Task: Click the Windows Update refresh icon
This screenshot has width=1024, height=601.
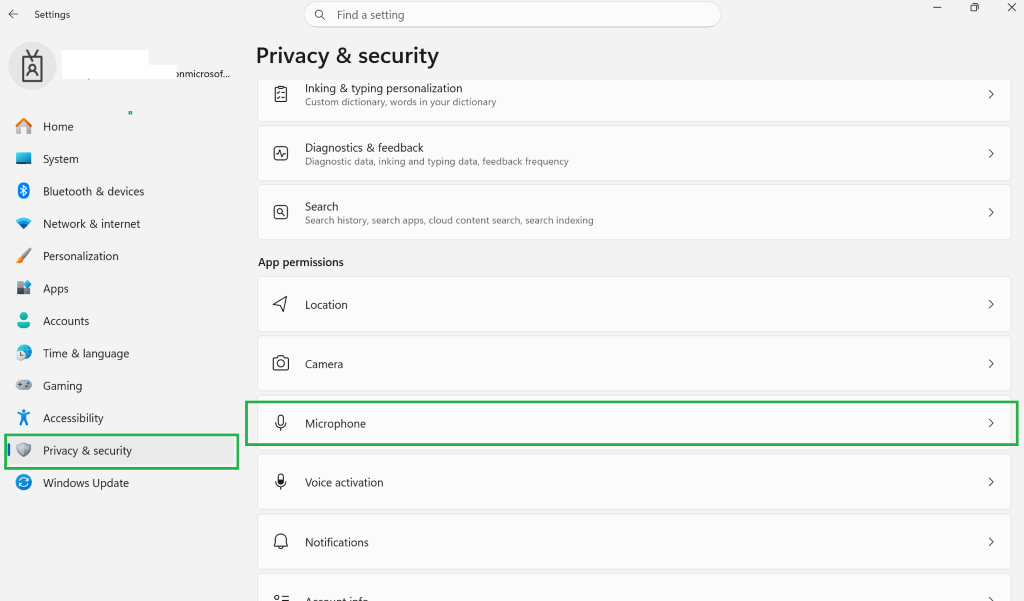Action: [24, 482]
